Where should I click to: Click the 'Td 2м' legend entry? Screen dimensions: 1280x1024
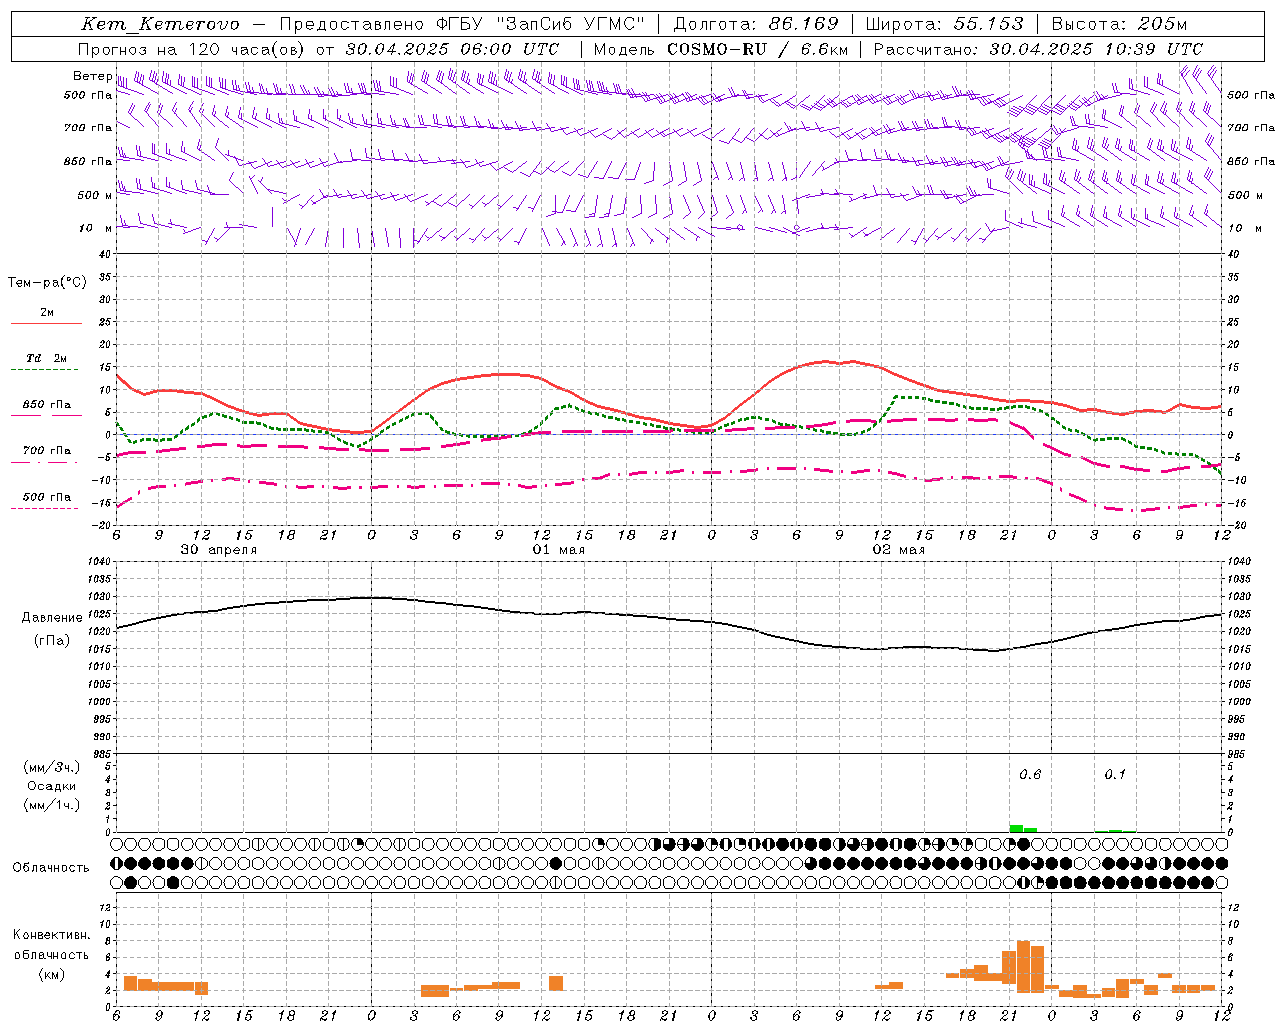click(47, 358)
